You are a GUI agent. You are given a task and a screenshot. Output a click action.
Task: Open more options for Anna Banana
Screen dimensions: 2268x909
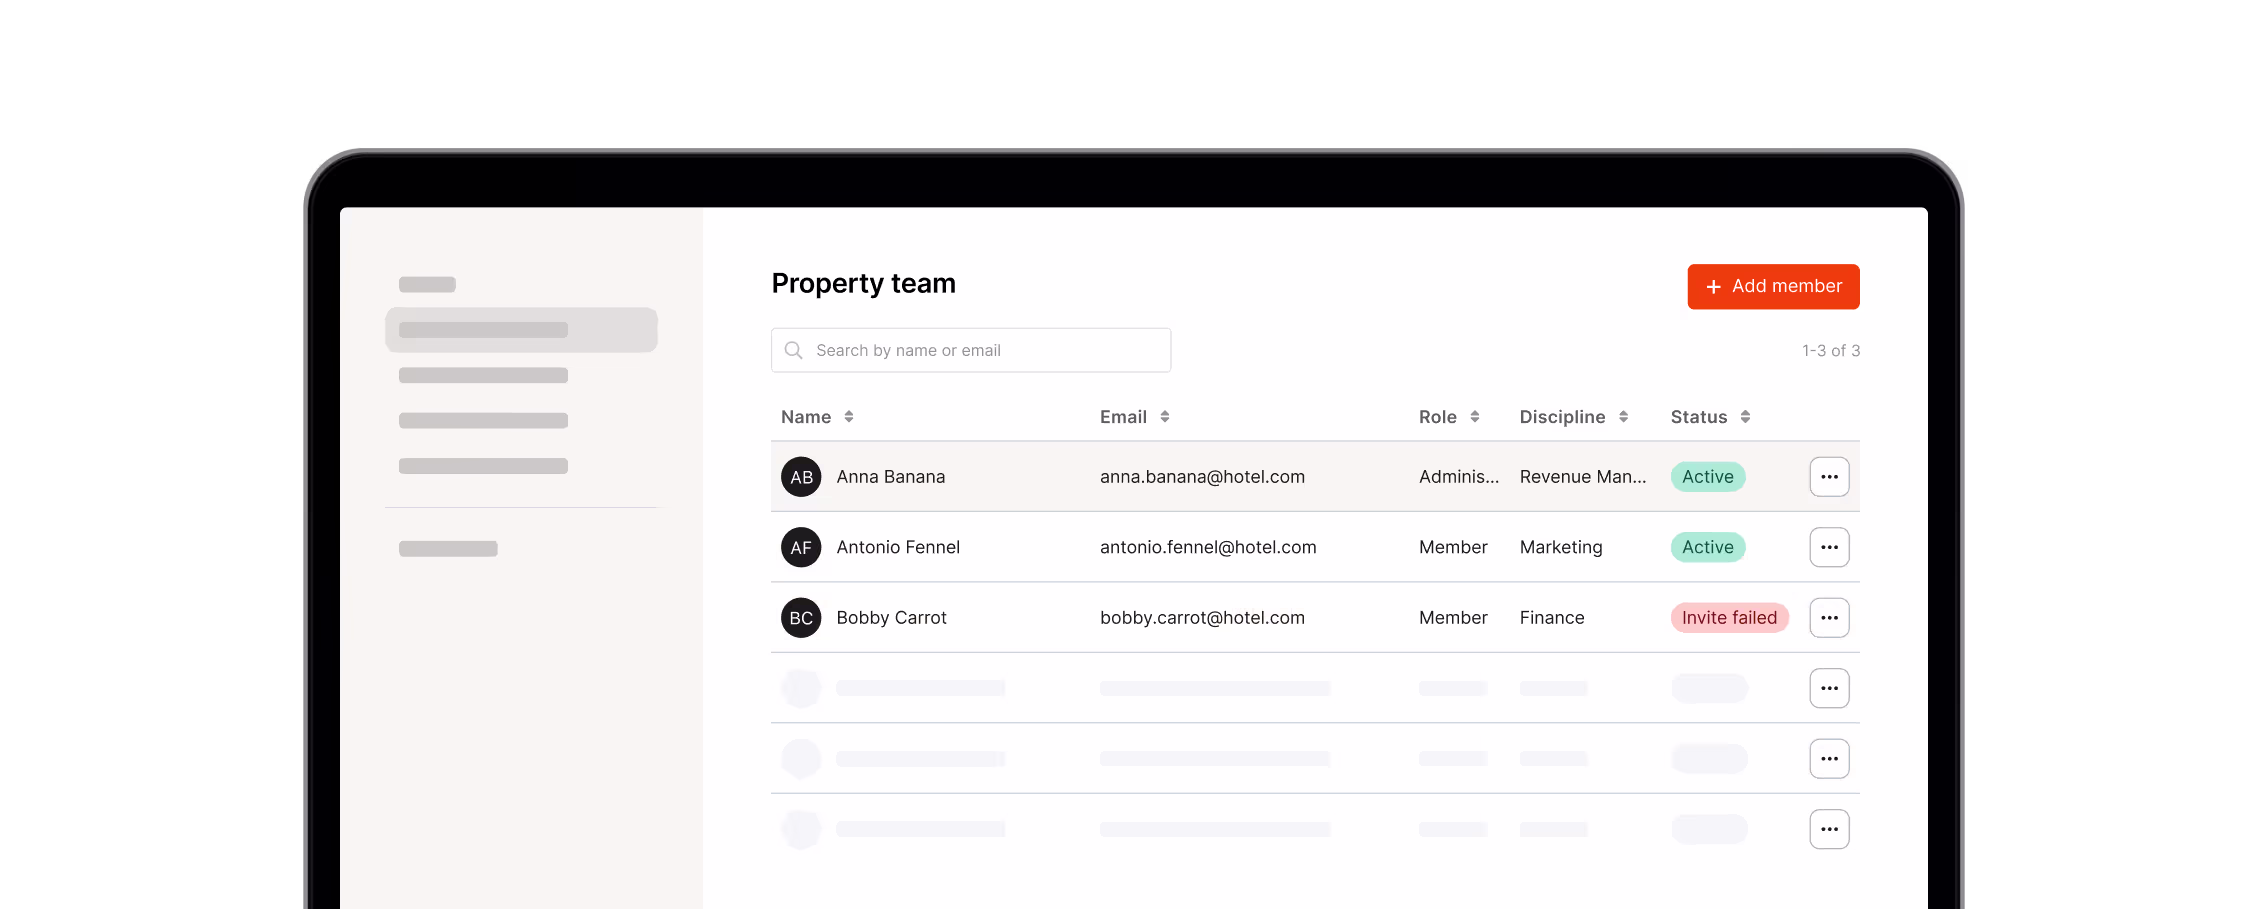pos(1829,477)
